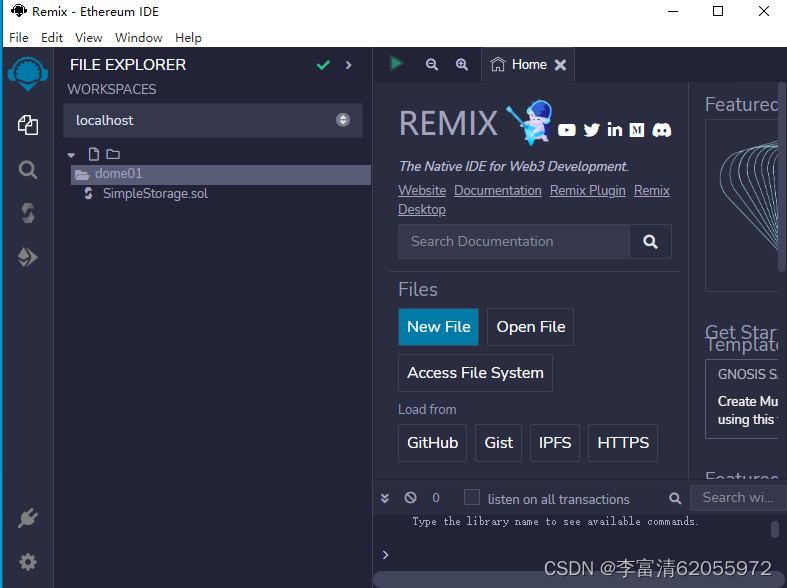Viewport: 787px width, 588px height.
Task: Click the documentation search magnifier button
Action: (x=650, y=241)
